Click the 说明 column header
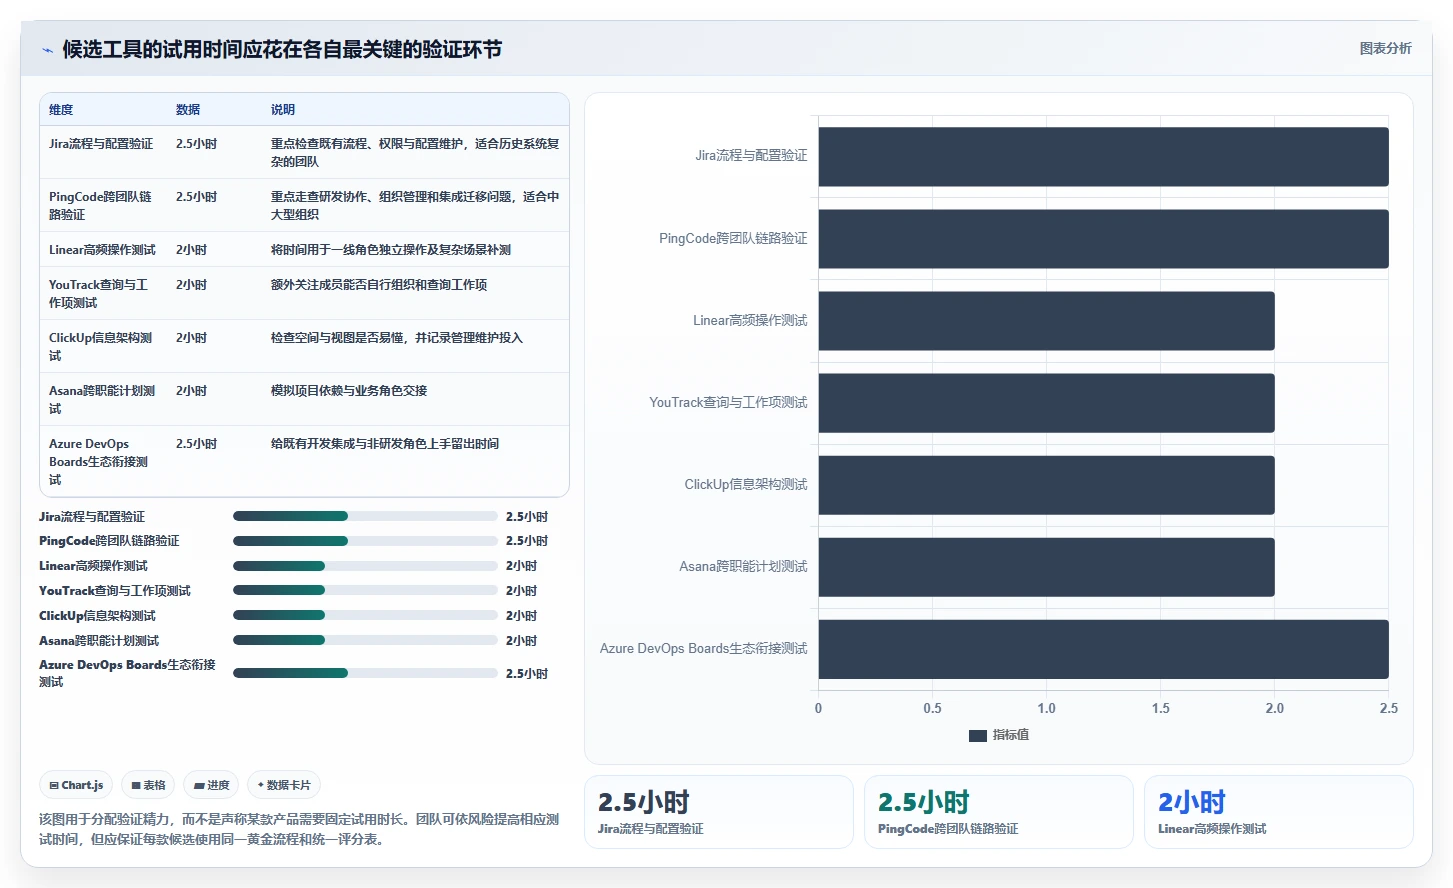 click(283, 110)
